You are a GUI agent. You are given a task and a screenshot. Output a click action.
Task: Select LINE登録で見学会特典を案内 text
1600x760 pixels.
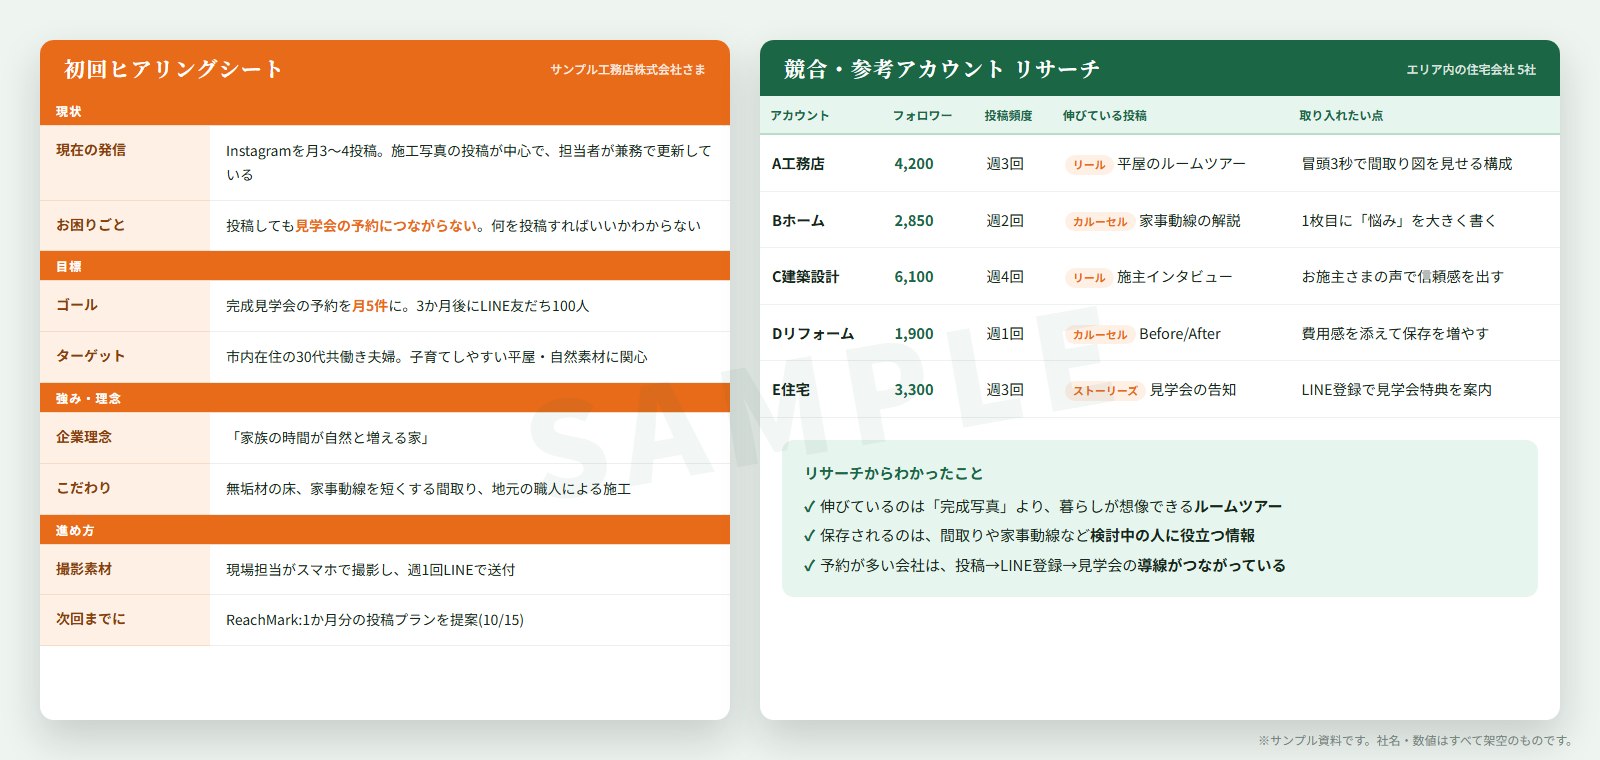(1396, 390)
